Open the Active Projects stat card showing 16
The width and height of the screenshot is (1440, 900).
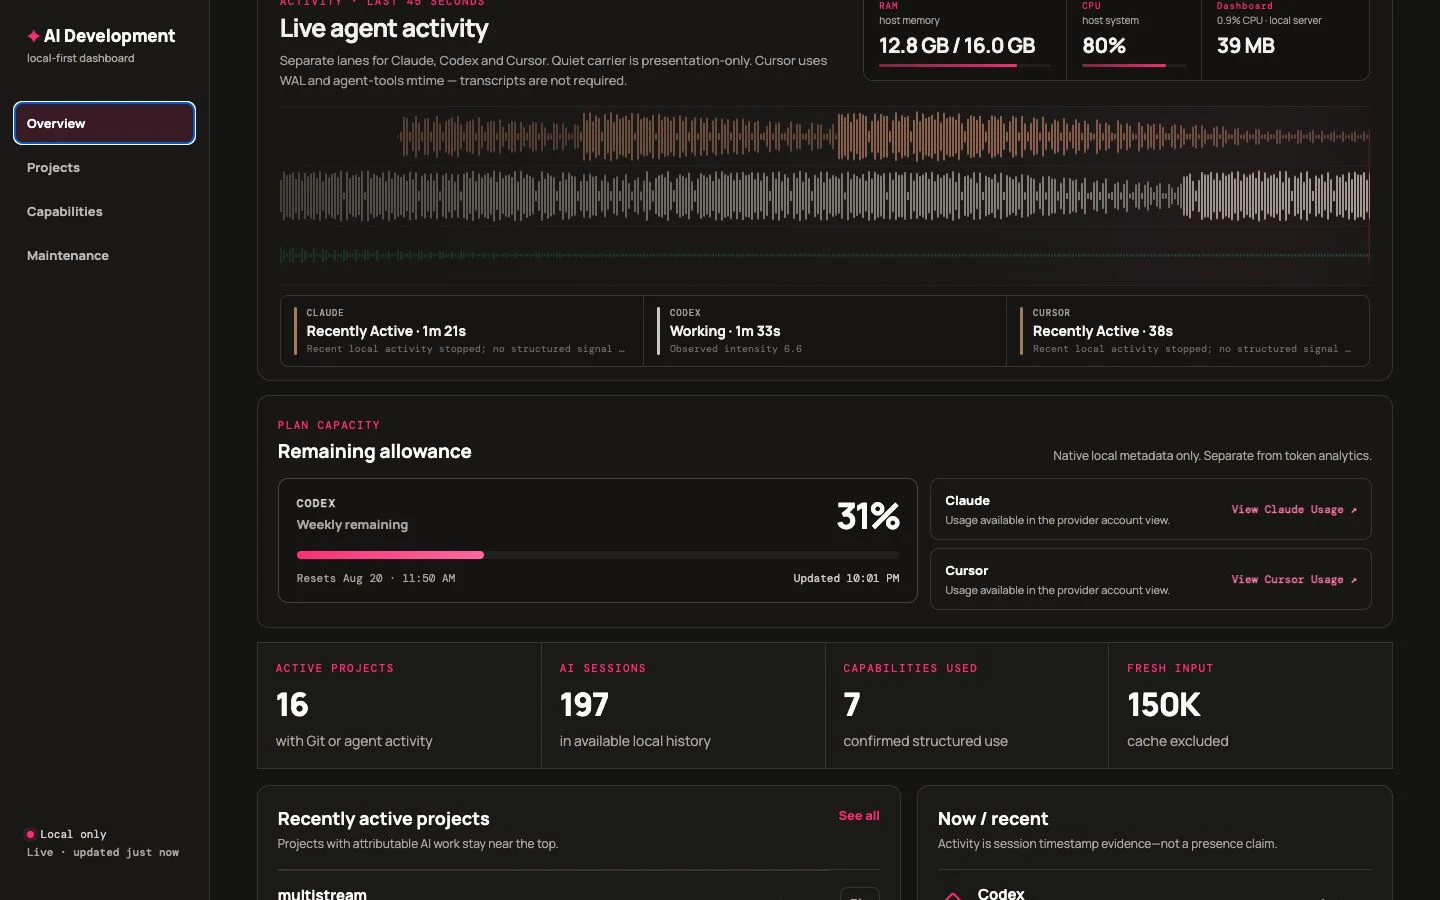pyautogui.click(x=399, y=706)
